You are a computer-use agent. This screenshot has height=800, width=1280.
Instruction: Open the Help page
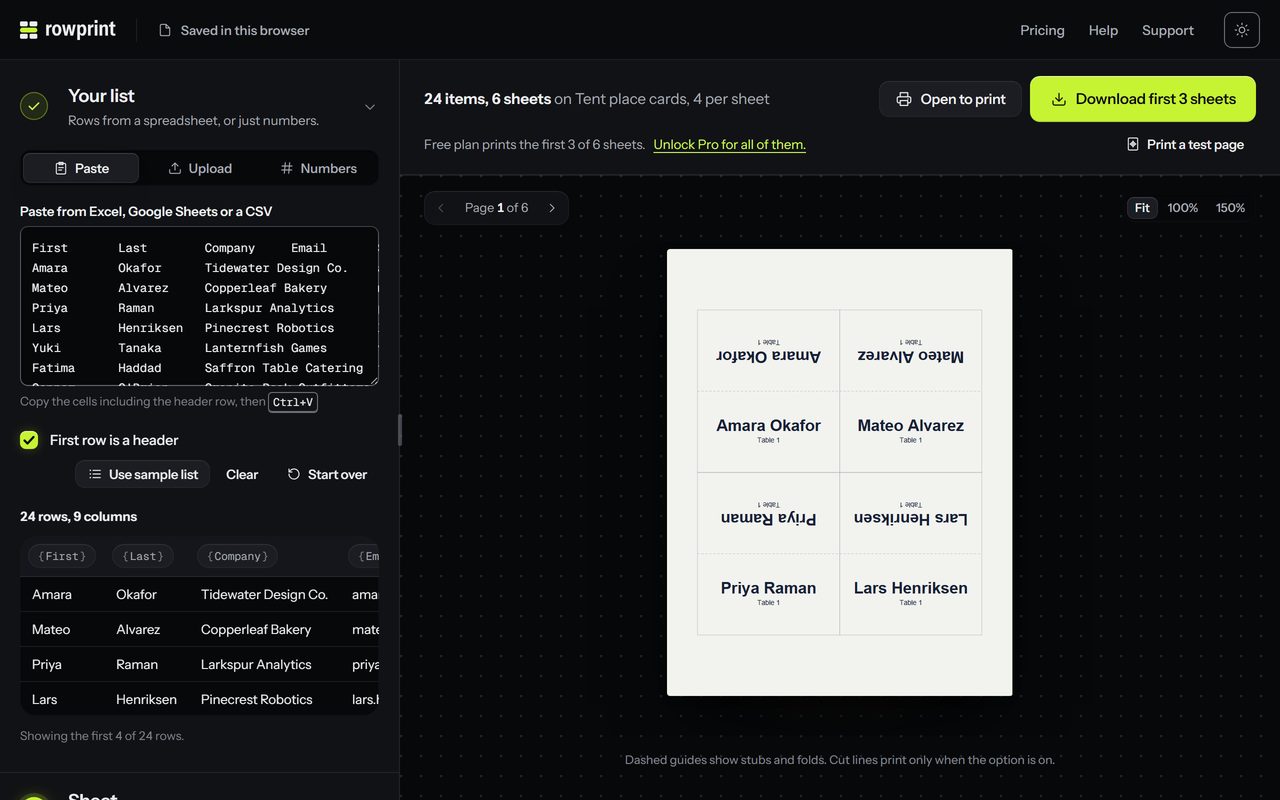pyautogui.click(x=1103, y=30)
